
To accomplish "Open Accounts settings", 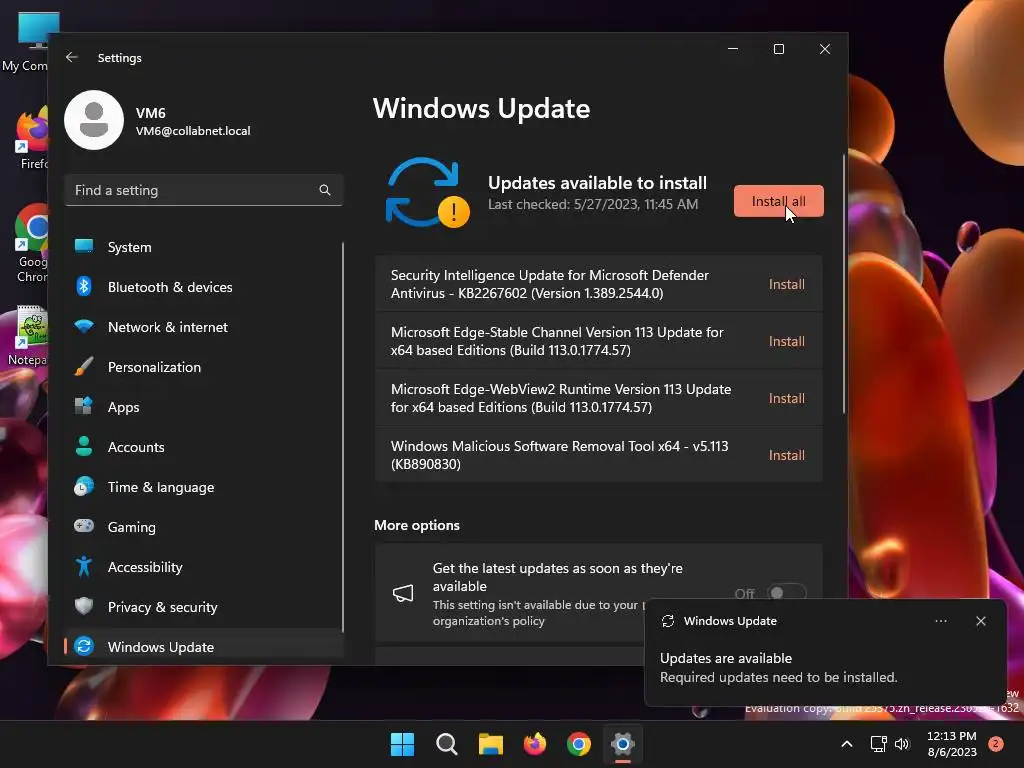I will (204, 447).
